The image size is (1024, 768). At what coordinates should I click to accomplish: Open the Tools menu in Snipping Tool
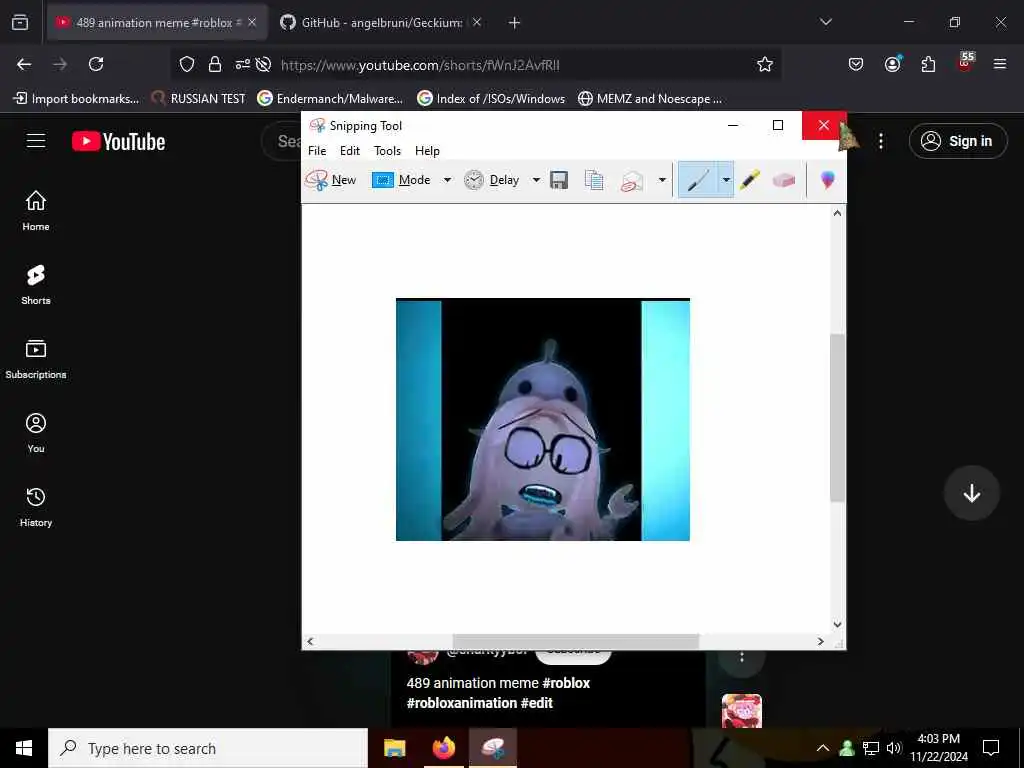coord(387,151)
